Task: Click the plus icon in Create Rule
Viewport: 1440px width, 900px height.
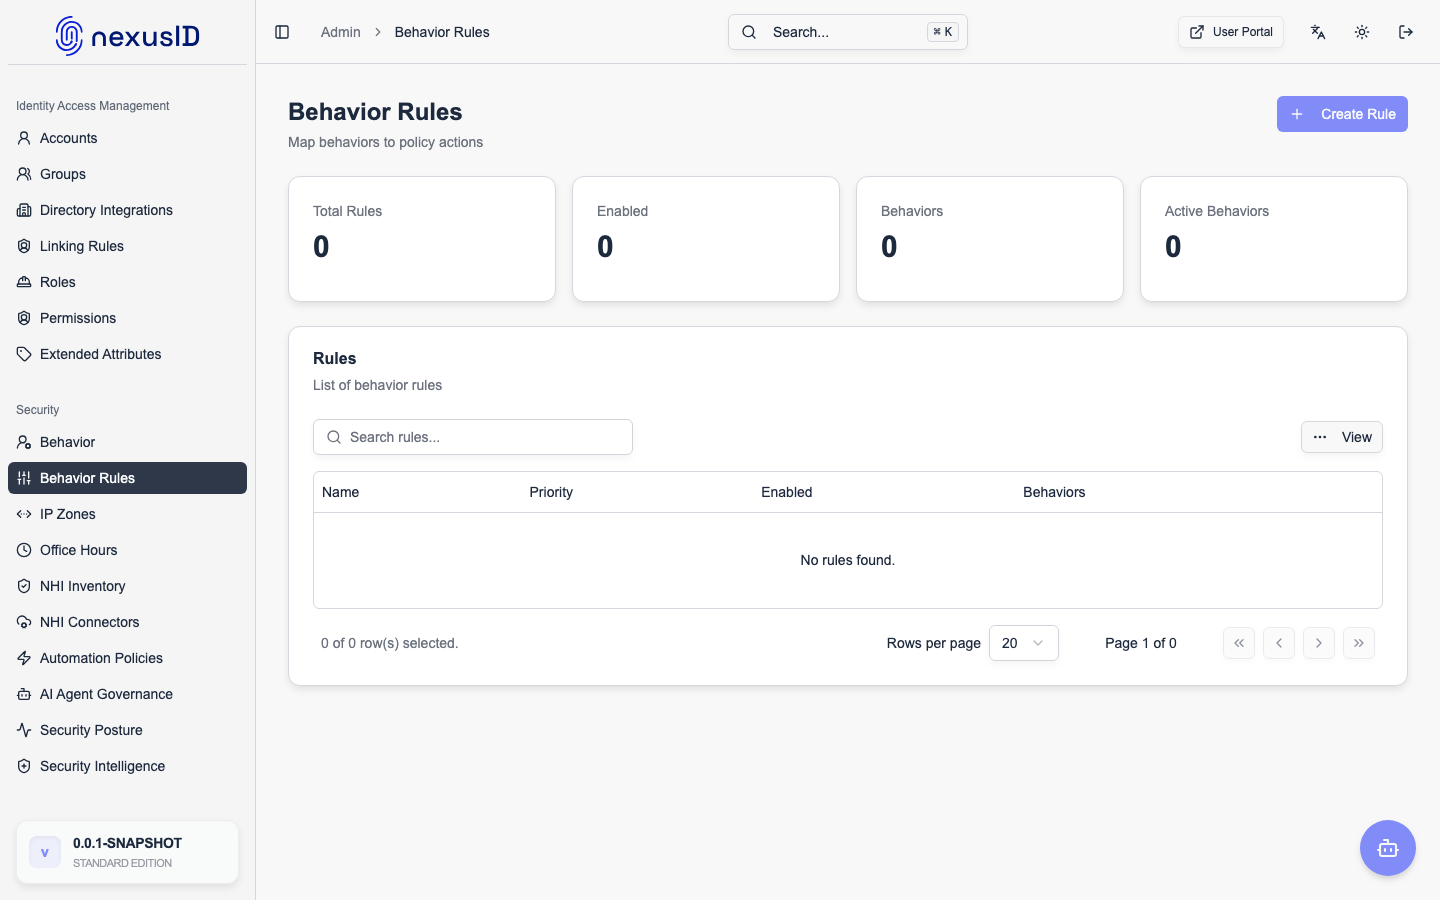Action: click(x=1297, y=114)
